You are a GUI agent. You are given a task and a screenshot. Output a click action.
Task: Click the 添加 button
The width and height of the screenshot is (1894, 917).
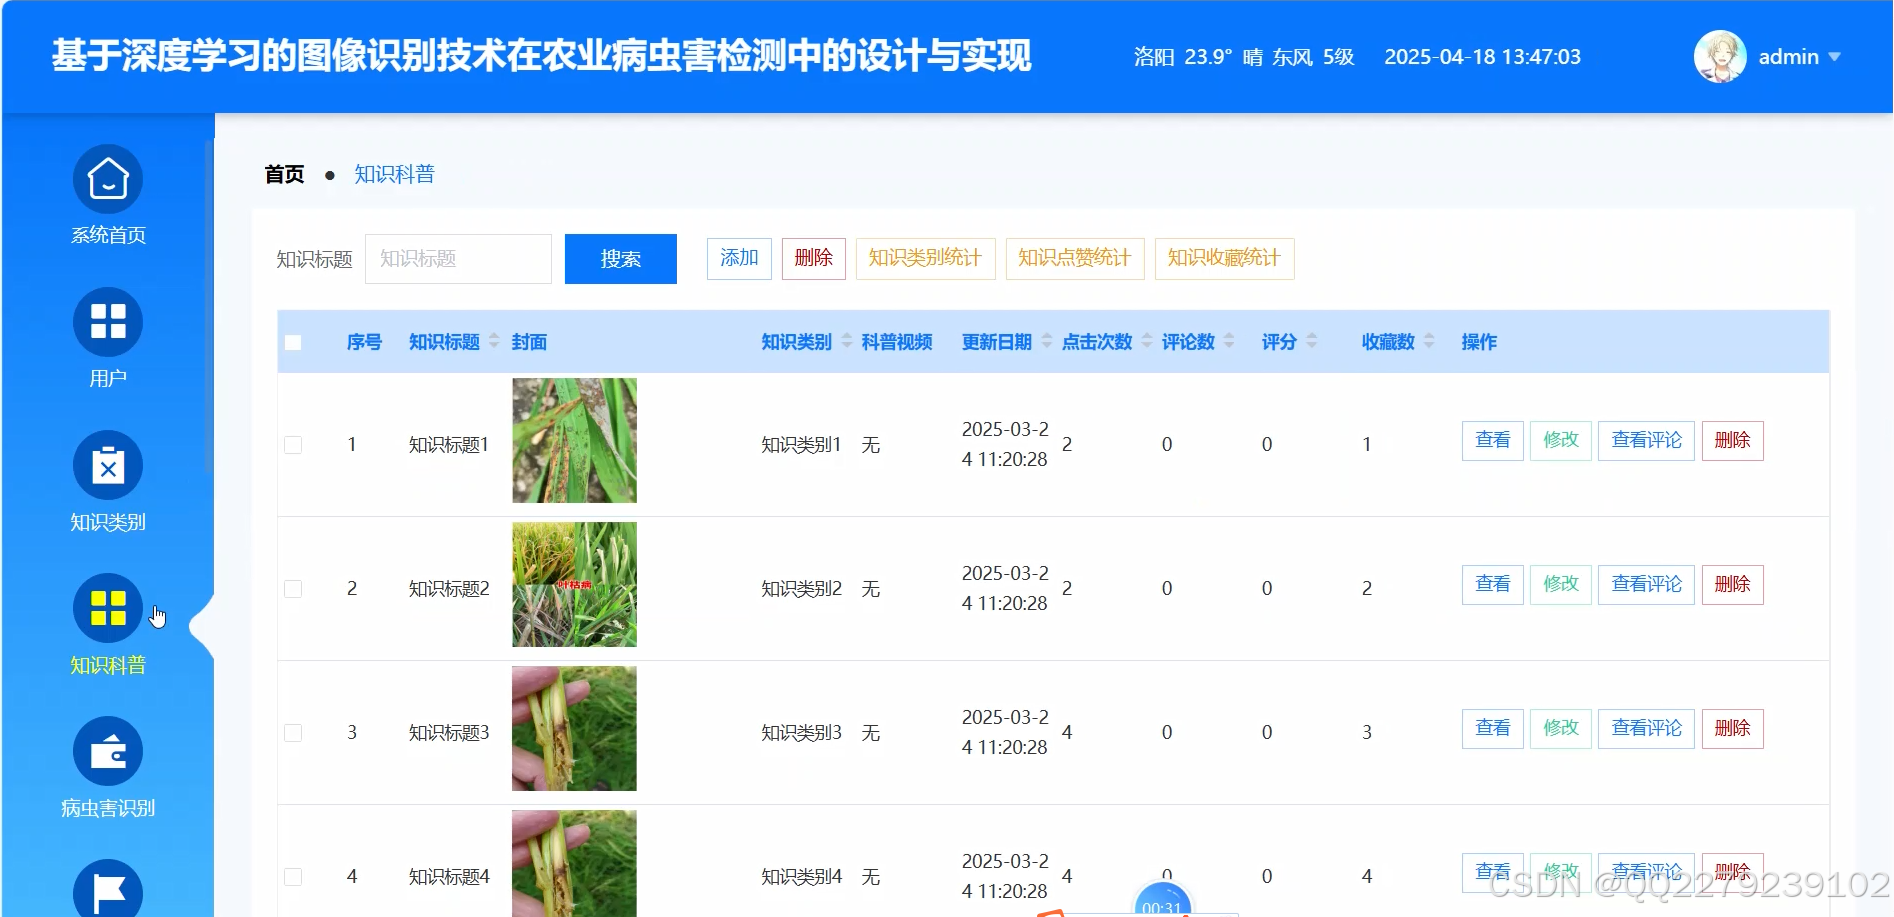point(739,258)
